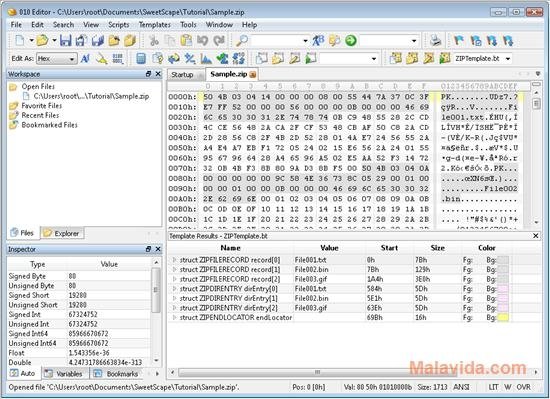The image size is (550, 399).
Task: Select the Signed Int value 67324752
Action: [83, 315]
